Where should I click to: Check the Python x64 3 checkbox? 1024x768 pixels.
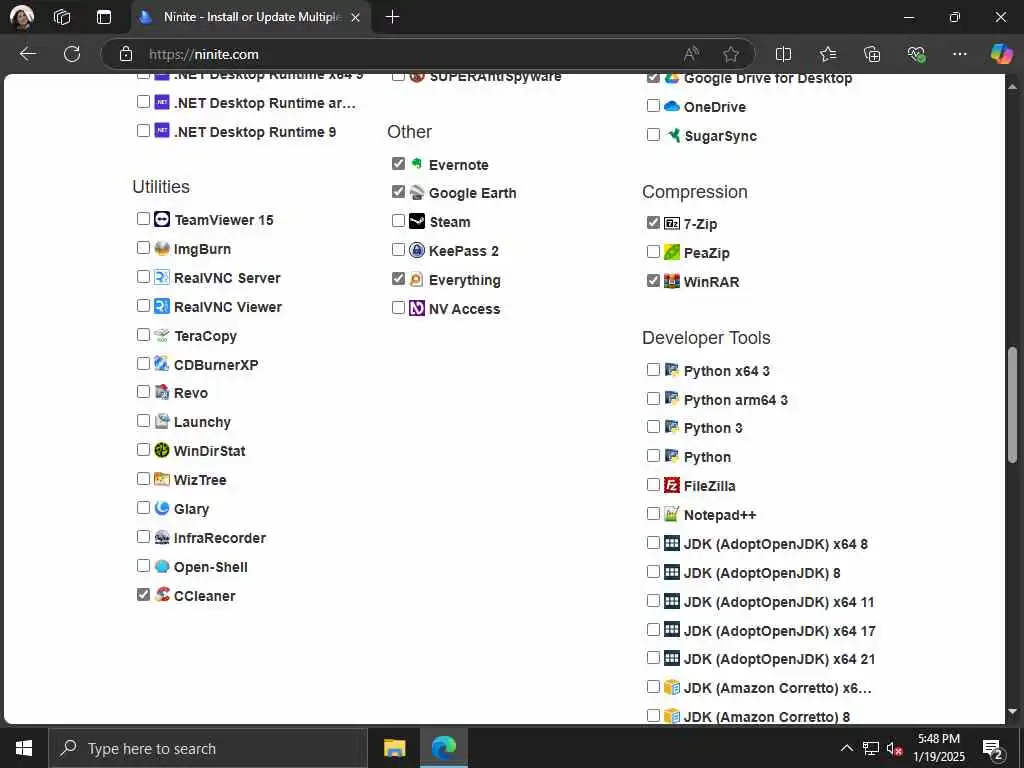pyautogui.click(x=653, y=370)
